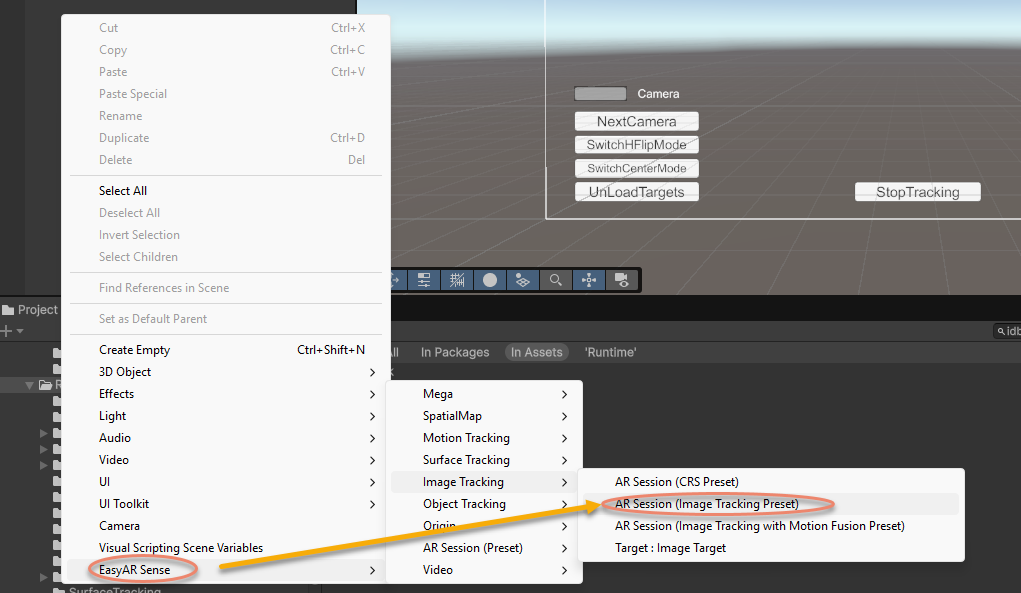1021x593 pixels.
Task: Click the plus add-asset icon
Action: coord(7,331)
